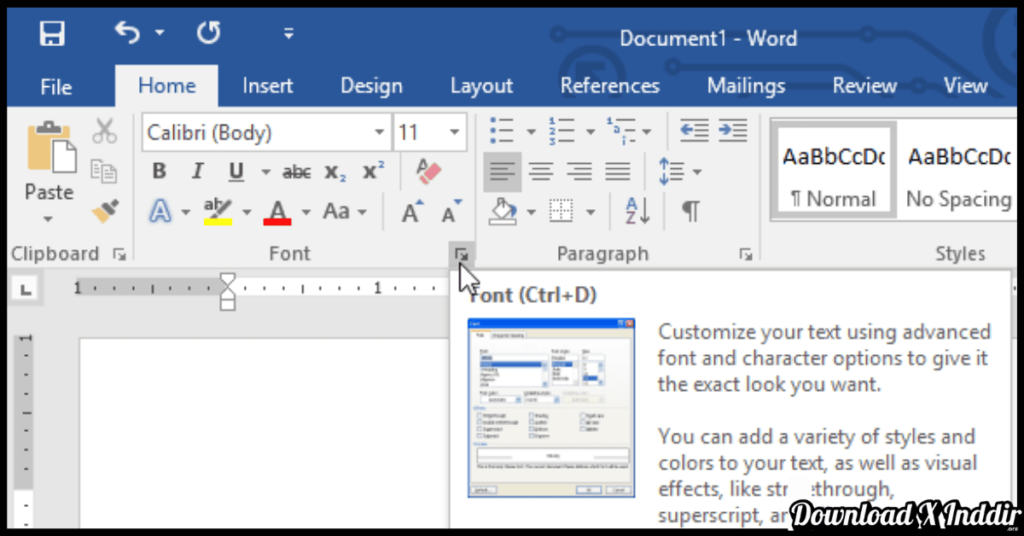The height and width of the screenshot is (536, 1024).
Task: Toggle Strikethrough formatting
Action: pyautogui.click(x=296, y=172)
